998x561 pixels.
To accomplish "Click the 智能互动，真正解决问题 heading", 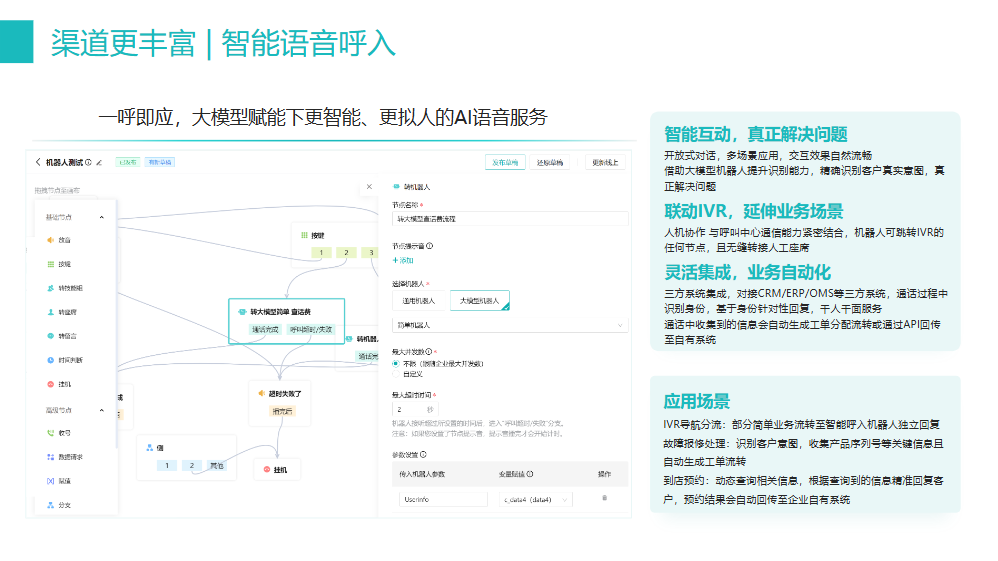I will (x=756, y=134).
